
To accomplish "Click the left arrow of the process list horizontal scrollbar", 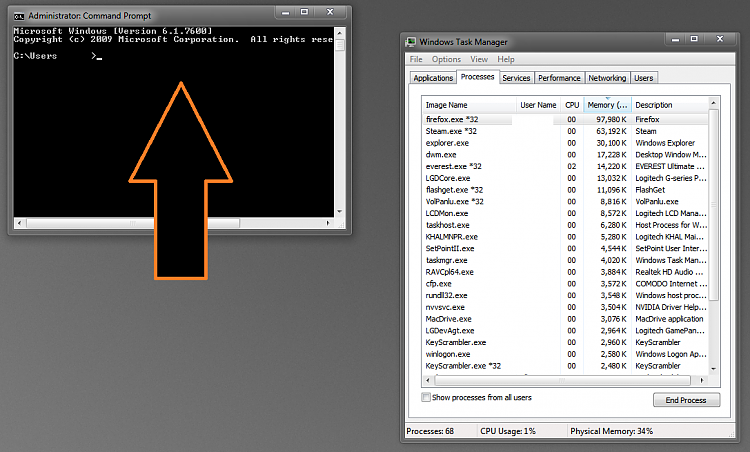I will click(x=428, y=380).
